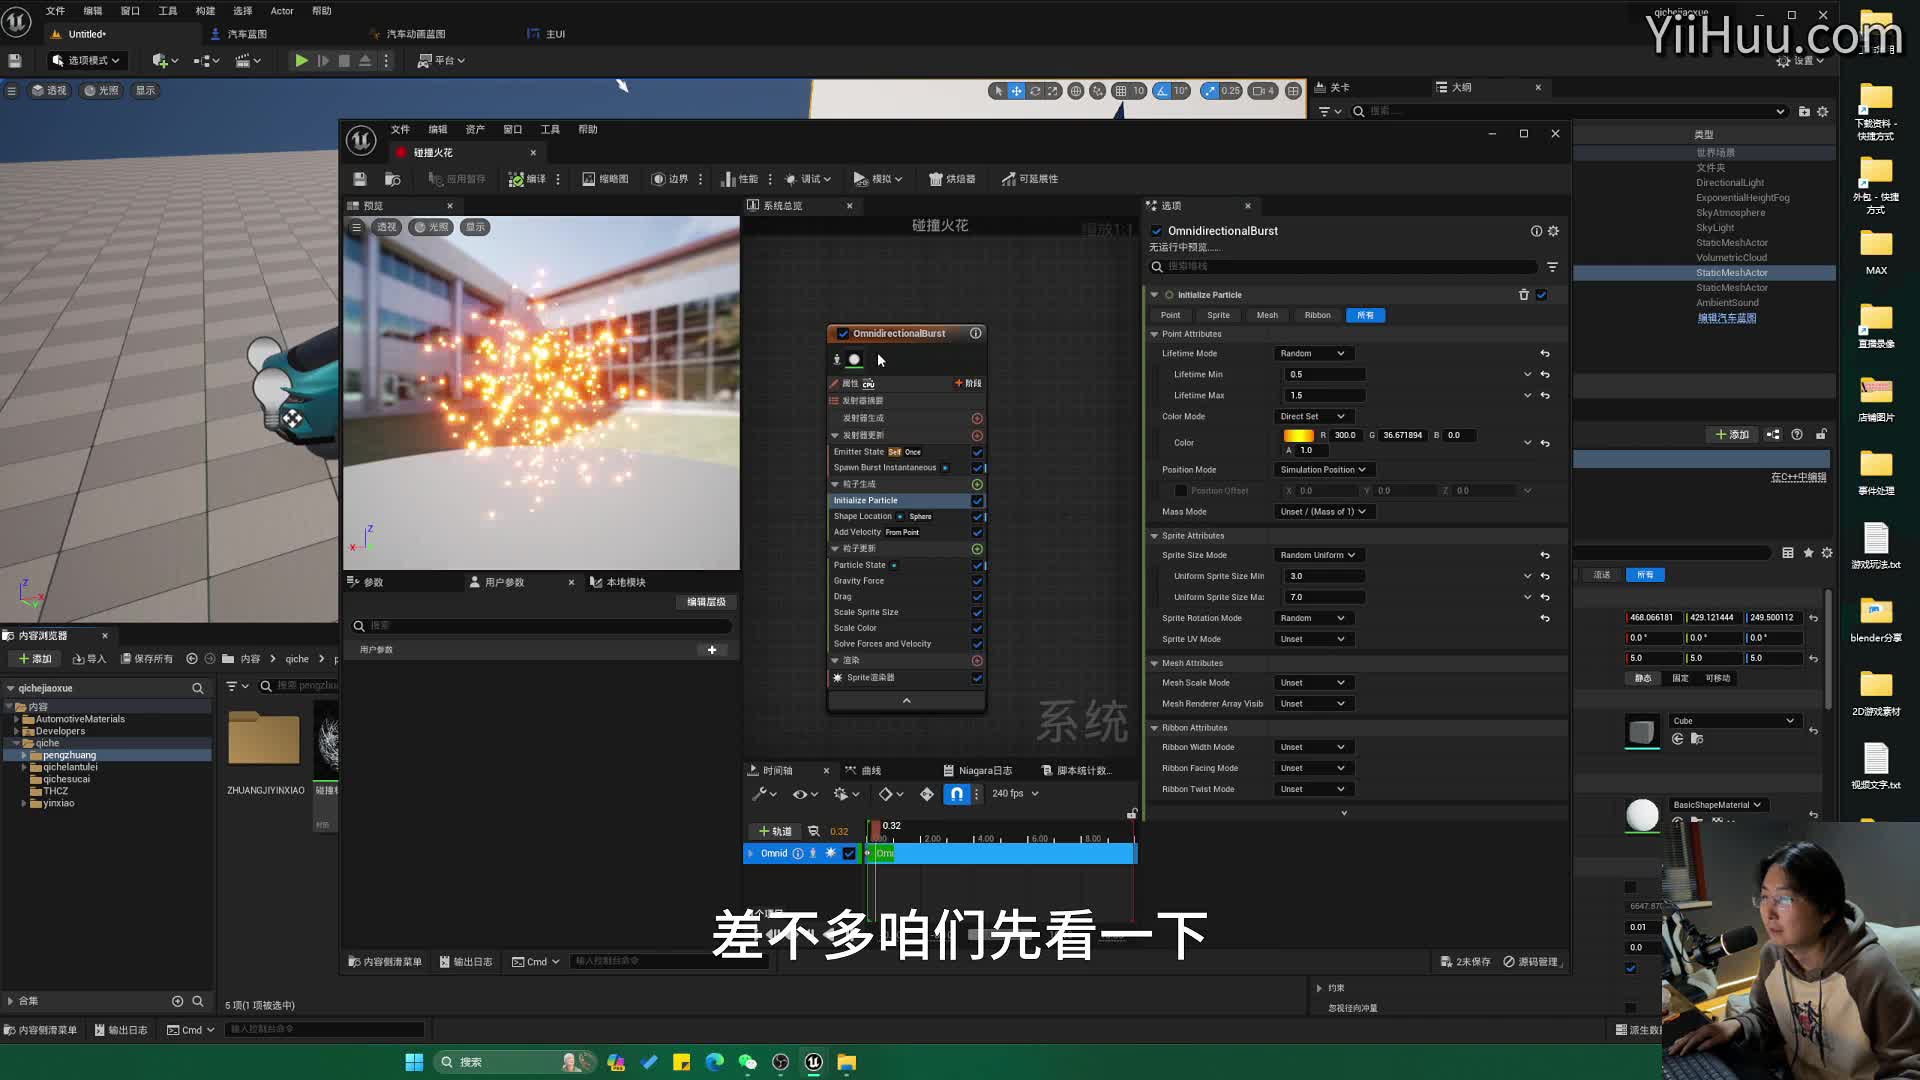This screenshot has width=1920, height=1080.
Task: Open the Sprite Size Mode dropdown
Action: click(1317, 555)
